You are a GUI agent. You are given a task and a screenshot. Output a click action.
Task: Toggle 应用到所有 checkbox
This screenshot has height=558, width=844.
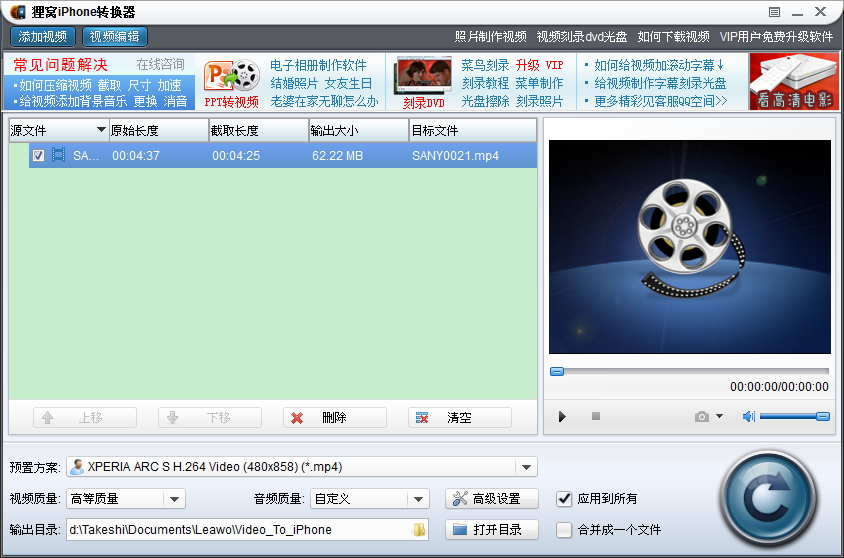(564, 499)
